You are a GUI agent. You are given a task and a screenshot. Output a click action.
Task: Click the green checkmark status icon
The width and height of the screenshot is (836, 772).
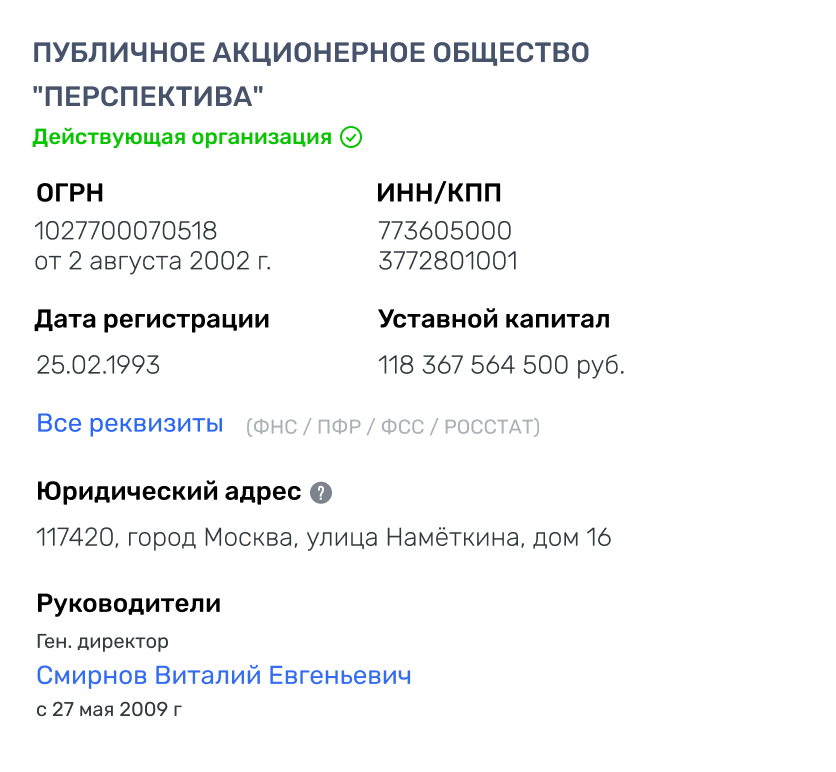351,137
